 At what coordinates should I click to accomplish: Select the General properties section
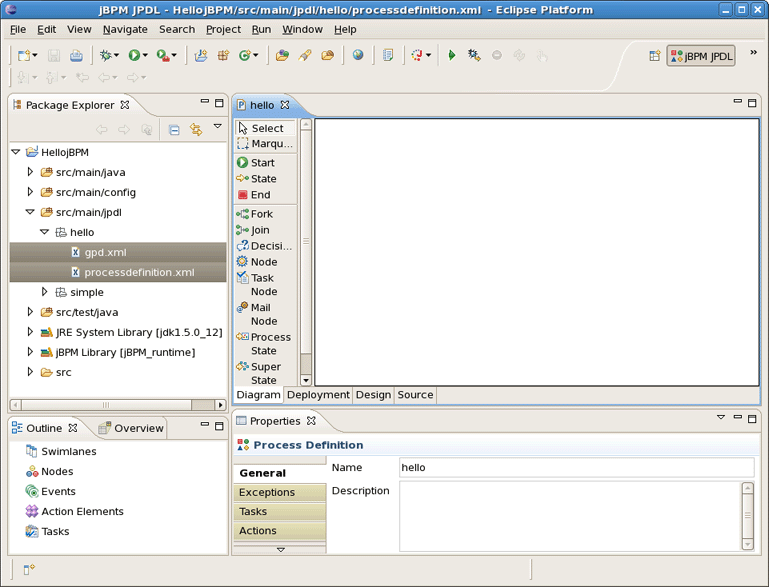point(280,473)
